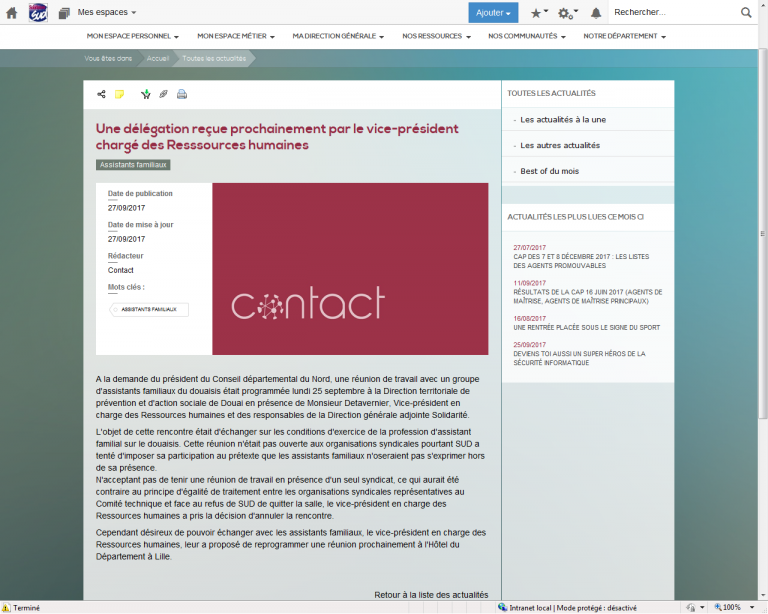Open Best of du mois
This screenshot has height=614, width=768.
pyautogui.click(x=550, y=171)
